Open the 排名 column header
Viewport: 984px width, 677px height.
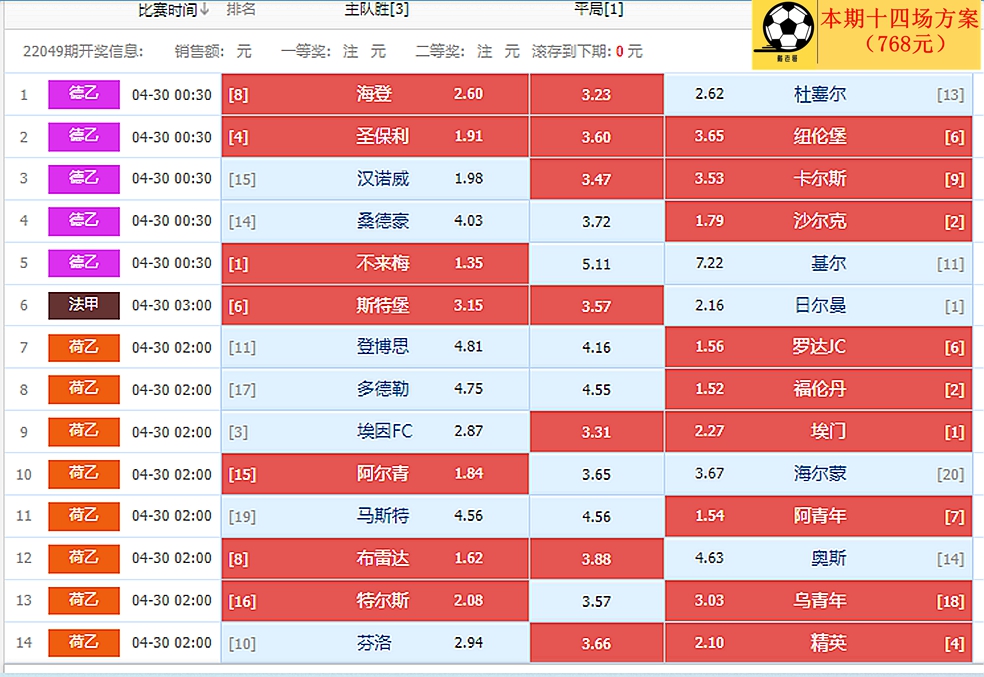[241, 9]
